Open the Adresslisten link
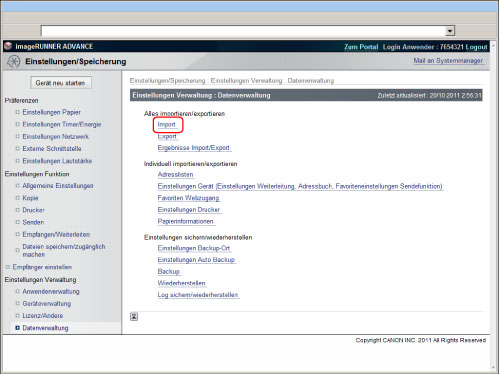This screenshot has height=374, width=499. 175,175
